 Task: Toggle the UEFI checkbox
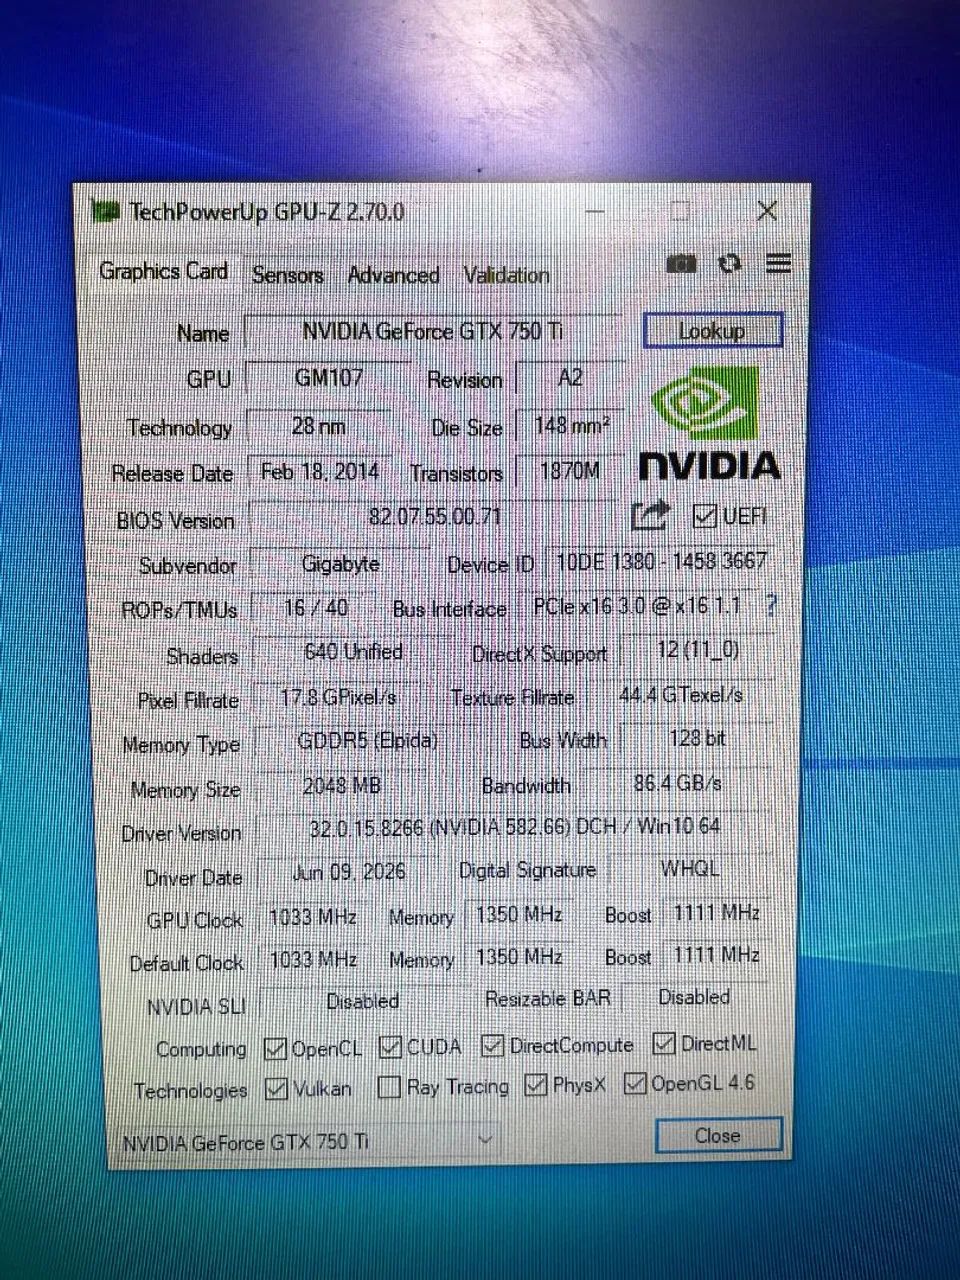[704, 515]
